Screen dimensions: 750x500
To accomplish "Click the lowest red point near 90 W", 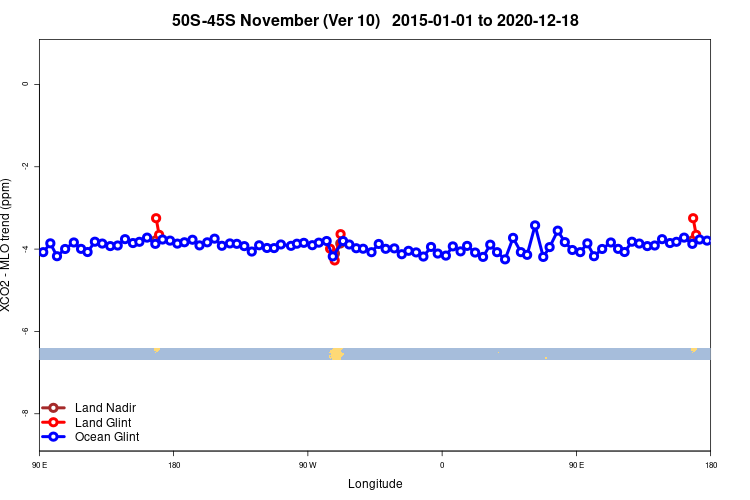I will pos(335,260).
